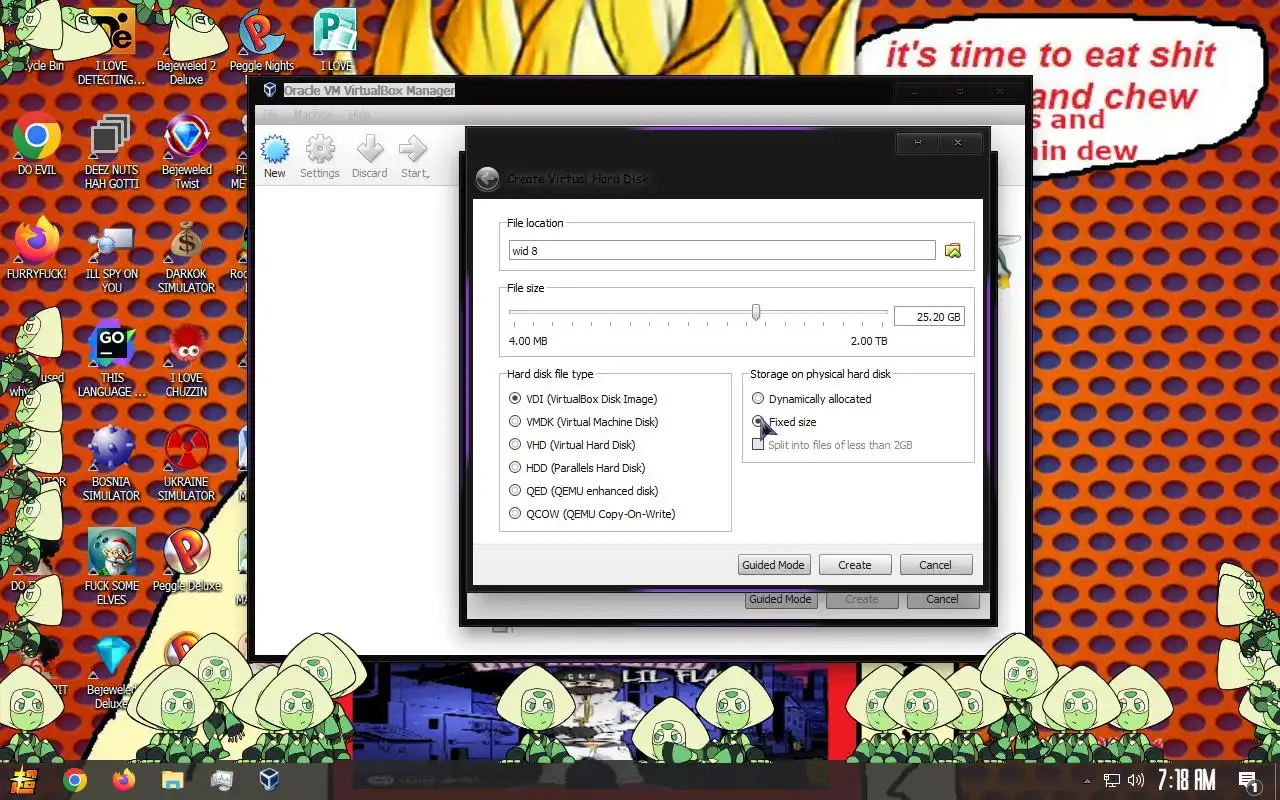Click the 25.20 GB size field

(x=929, y=316)
